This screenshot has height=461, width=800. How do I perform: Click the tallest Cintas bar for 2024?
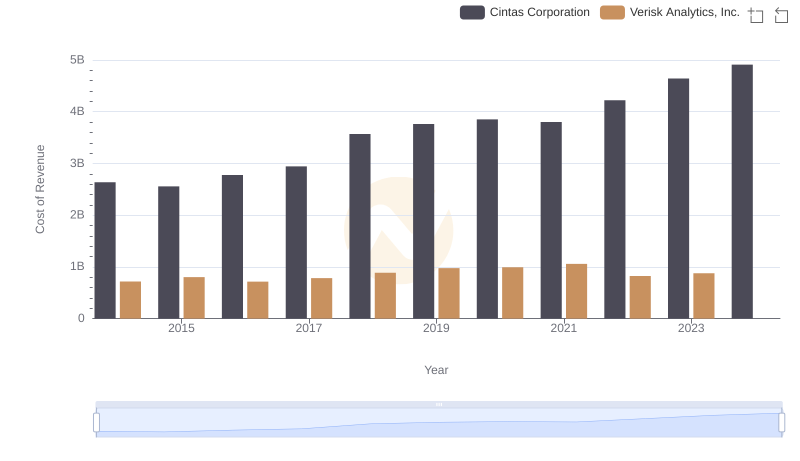(742, 191)
